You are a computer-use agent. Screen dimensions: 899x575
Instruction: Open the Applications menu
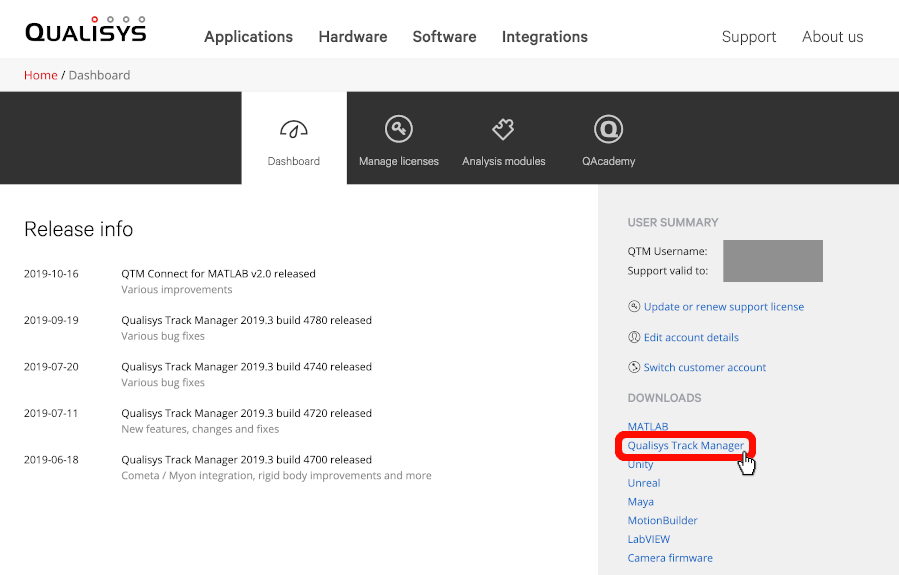[x=248, y=37]
